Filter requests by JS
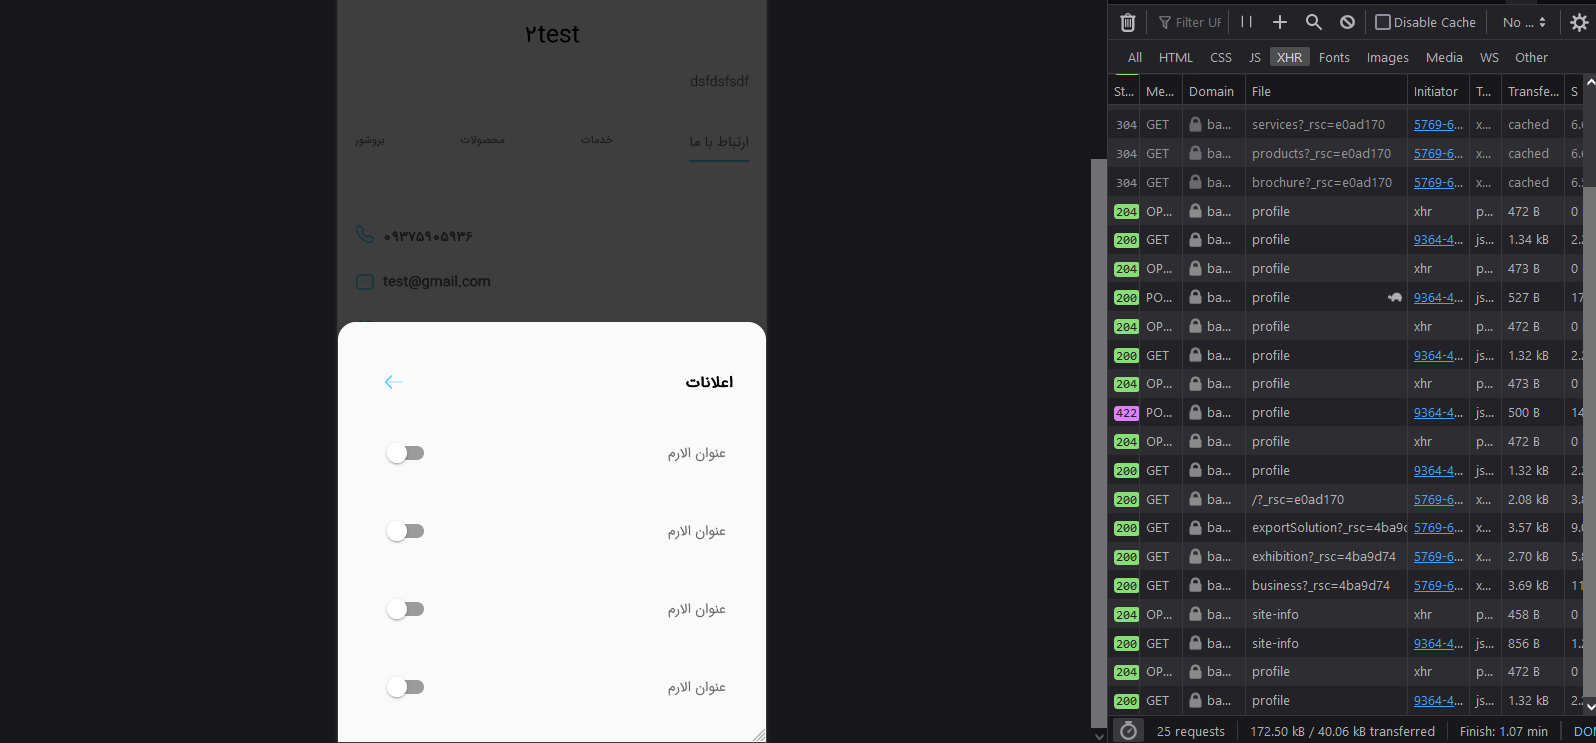 (x=1255, y=57)
